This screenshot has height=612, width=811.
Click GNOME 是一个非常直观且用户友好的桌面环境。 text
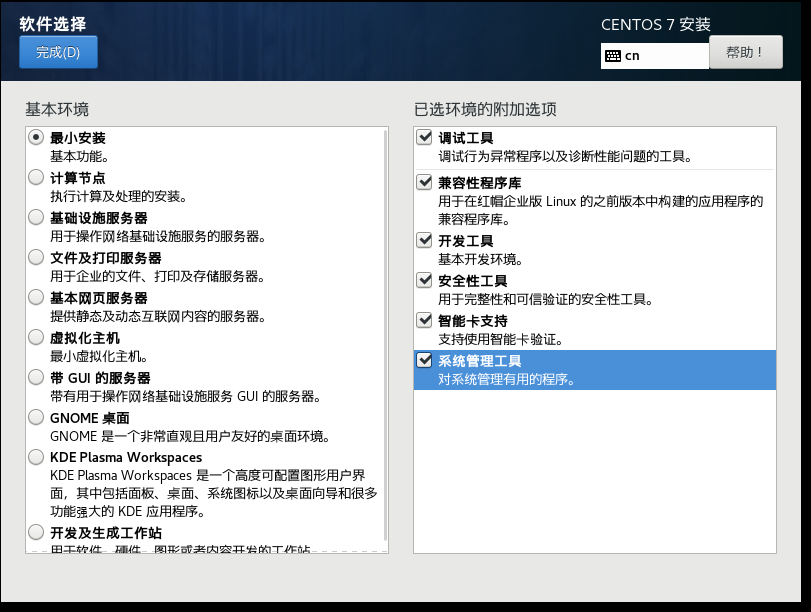click(x=190, y=436)
